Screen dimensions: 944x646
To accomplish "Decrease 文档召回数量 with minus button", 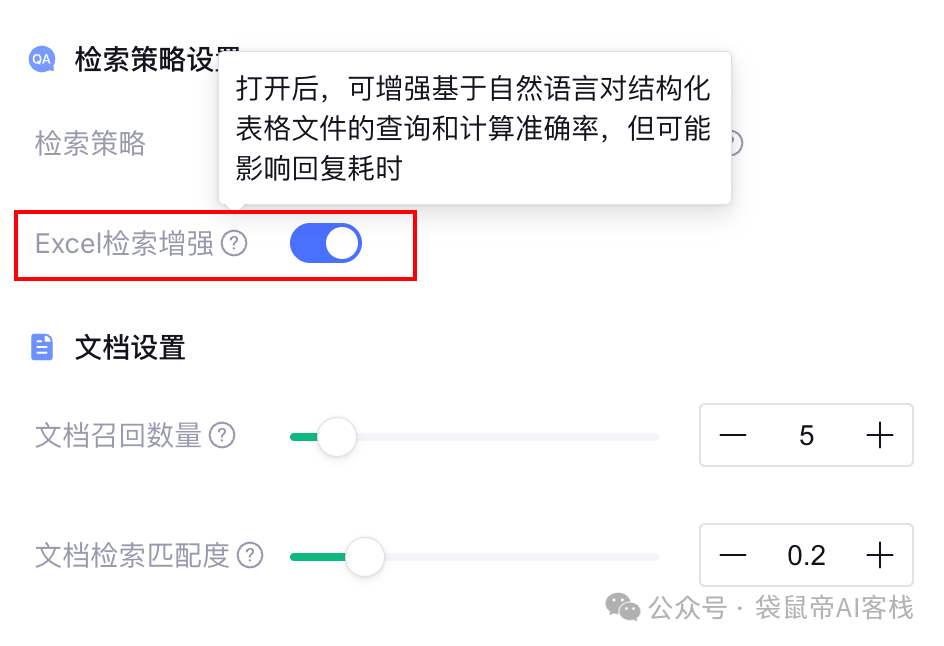I will coord(733,436).
